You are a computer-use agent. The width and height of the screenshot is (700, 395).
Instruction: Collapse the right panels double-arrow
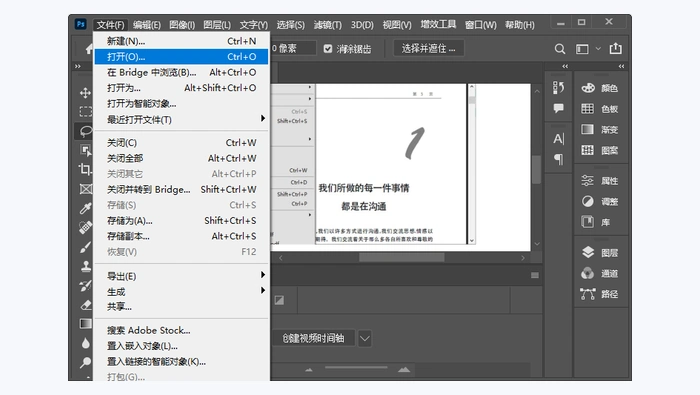click(x=621, y=66)
